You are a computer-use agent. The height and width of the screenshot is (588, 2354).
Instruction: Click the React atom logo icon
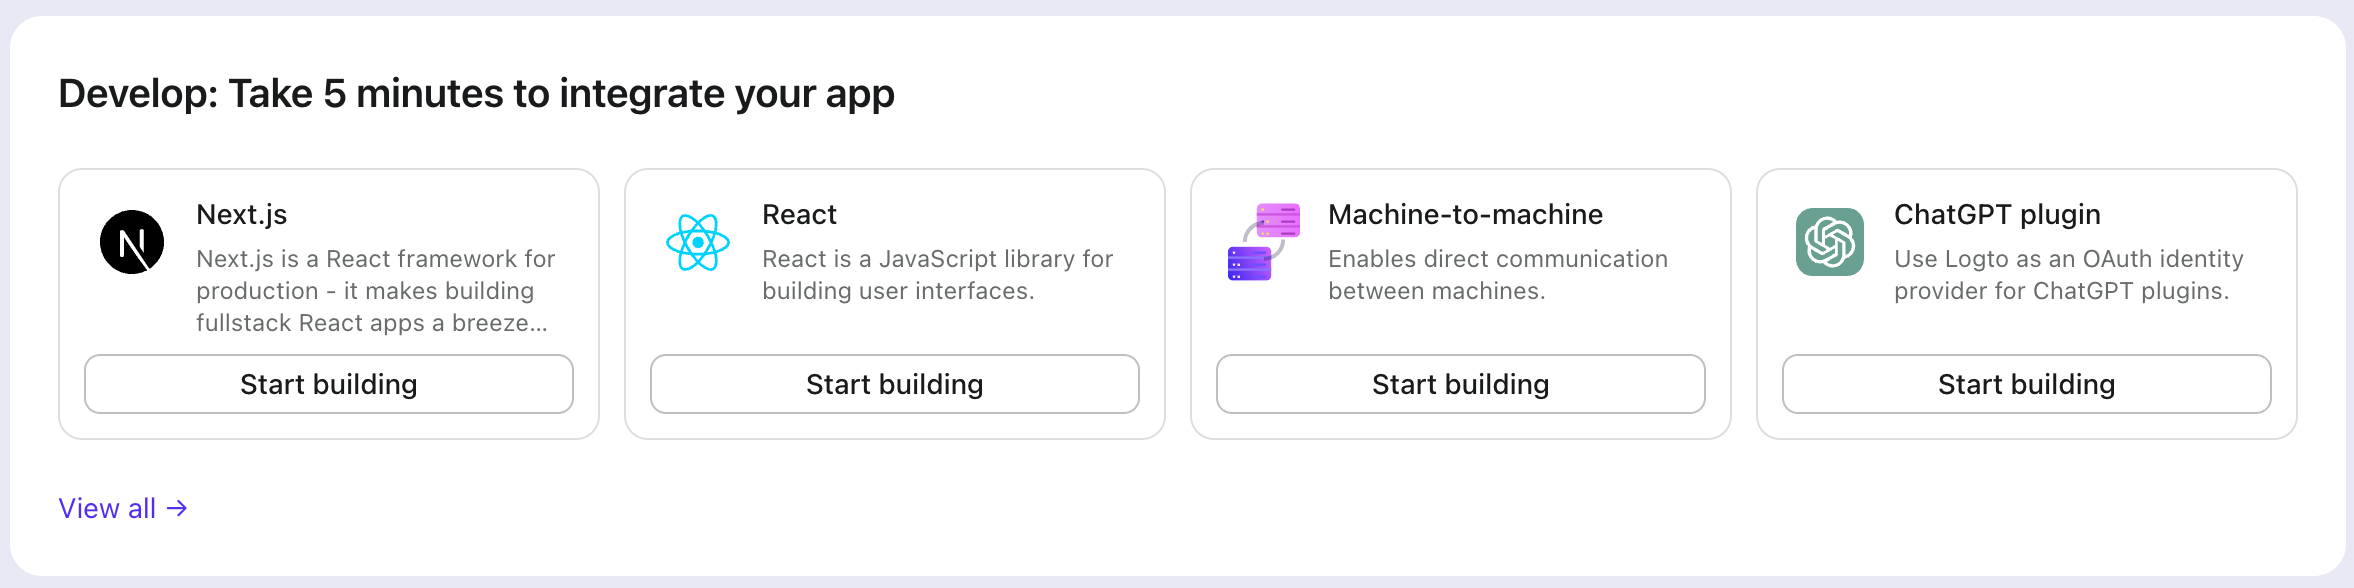(698, 242)
